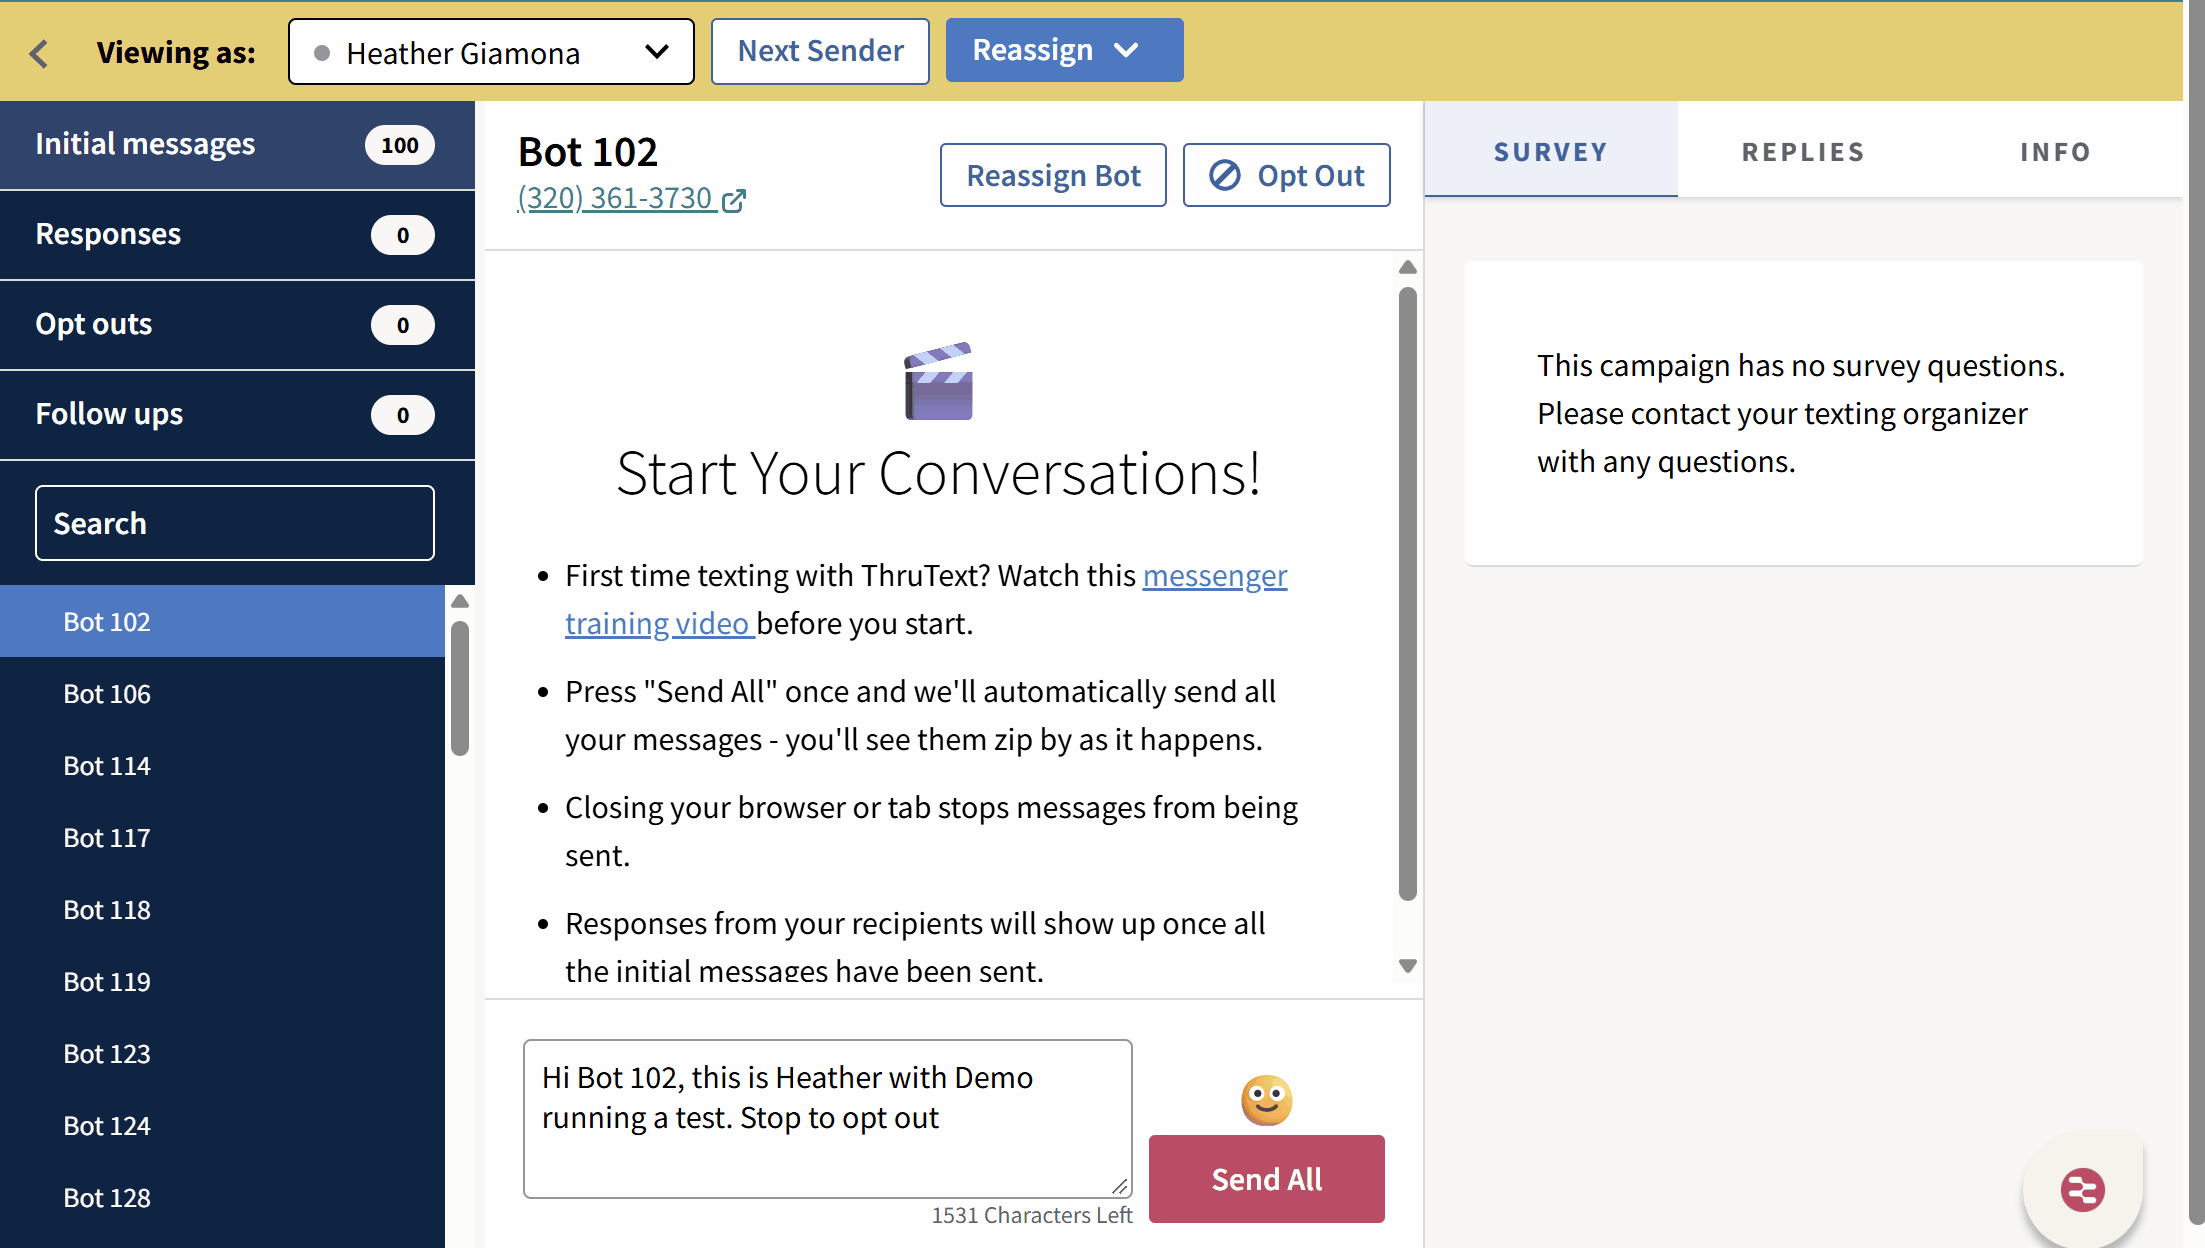
Task: Open the emoji picker smiley icon
Action: (x=1266, y=1100)
